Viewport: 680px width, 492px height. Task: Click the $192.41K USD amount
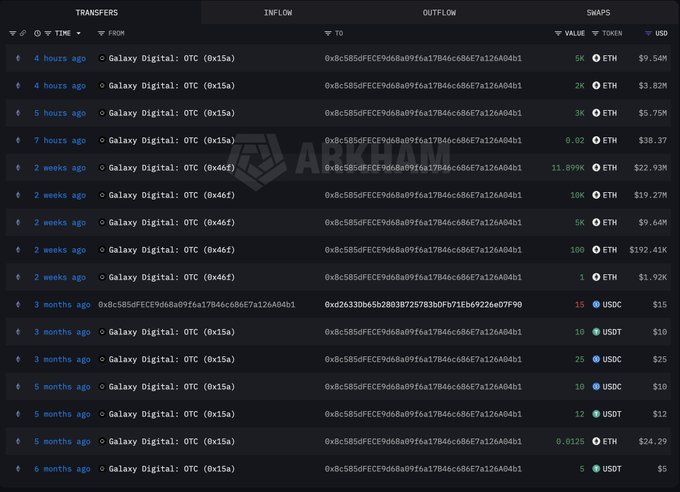648,250
